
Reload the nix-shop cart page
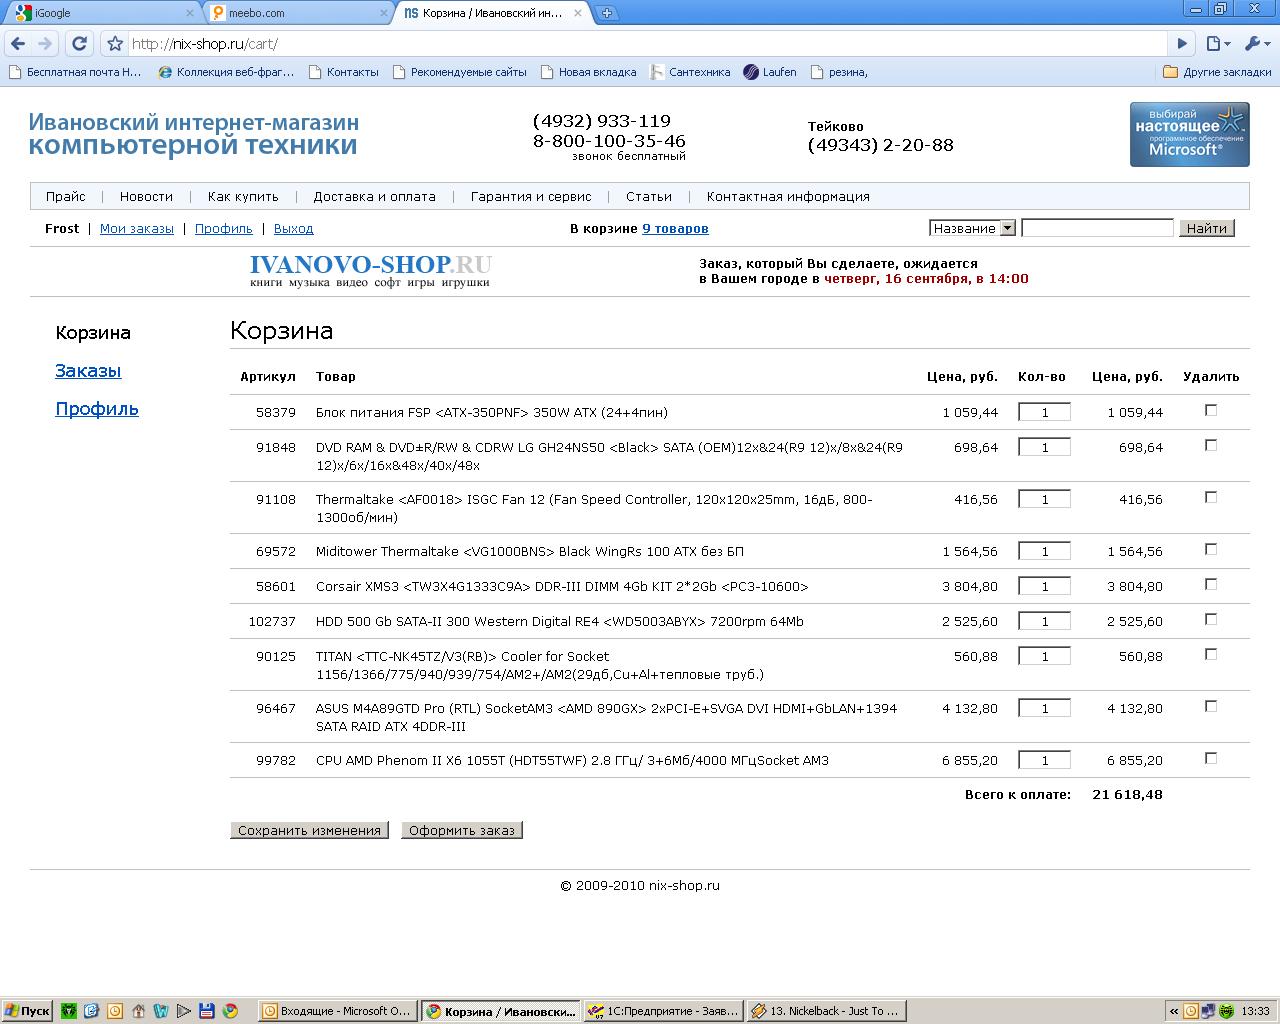click(80, 44)
